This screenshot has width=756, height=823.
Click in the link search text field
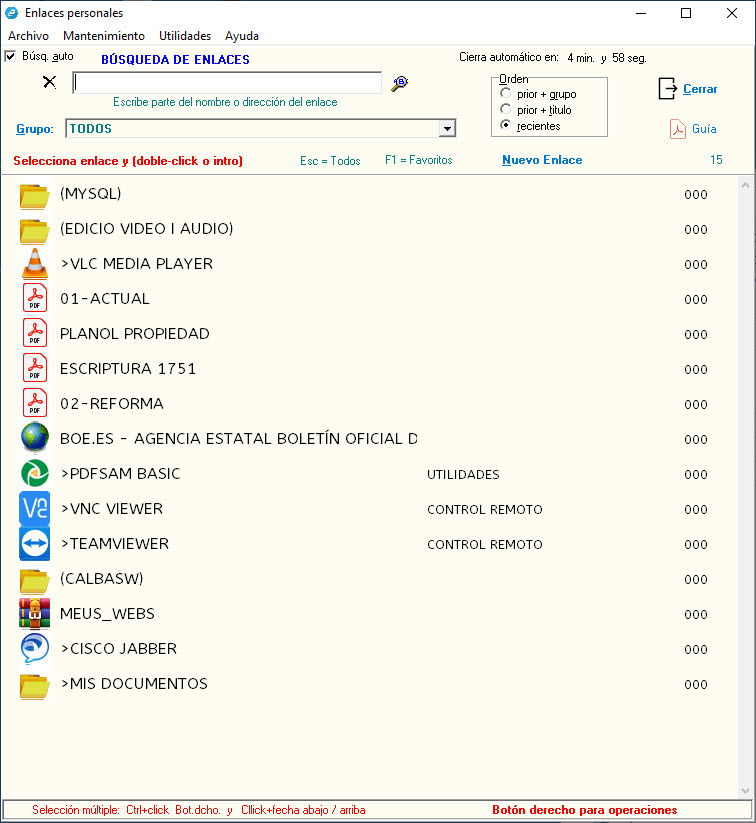click(227, 83)
